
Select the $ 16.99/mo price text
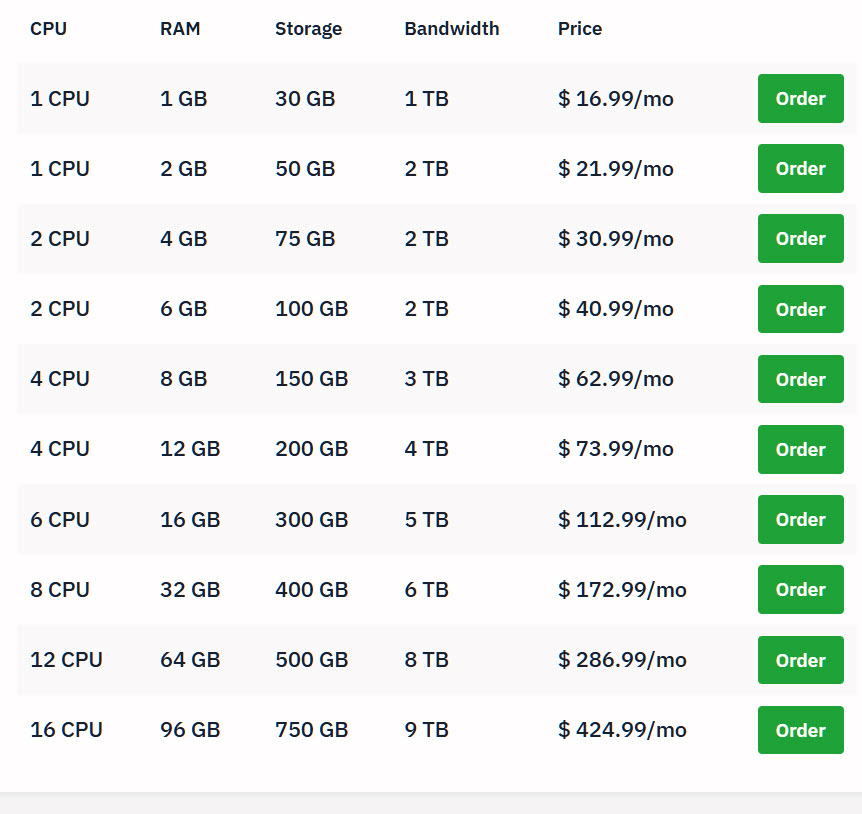point(616,99)
